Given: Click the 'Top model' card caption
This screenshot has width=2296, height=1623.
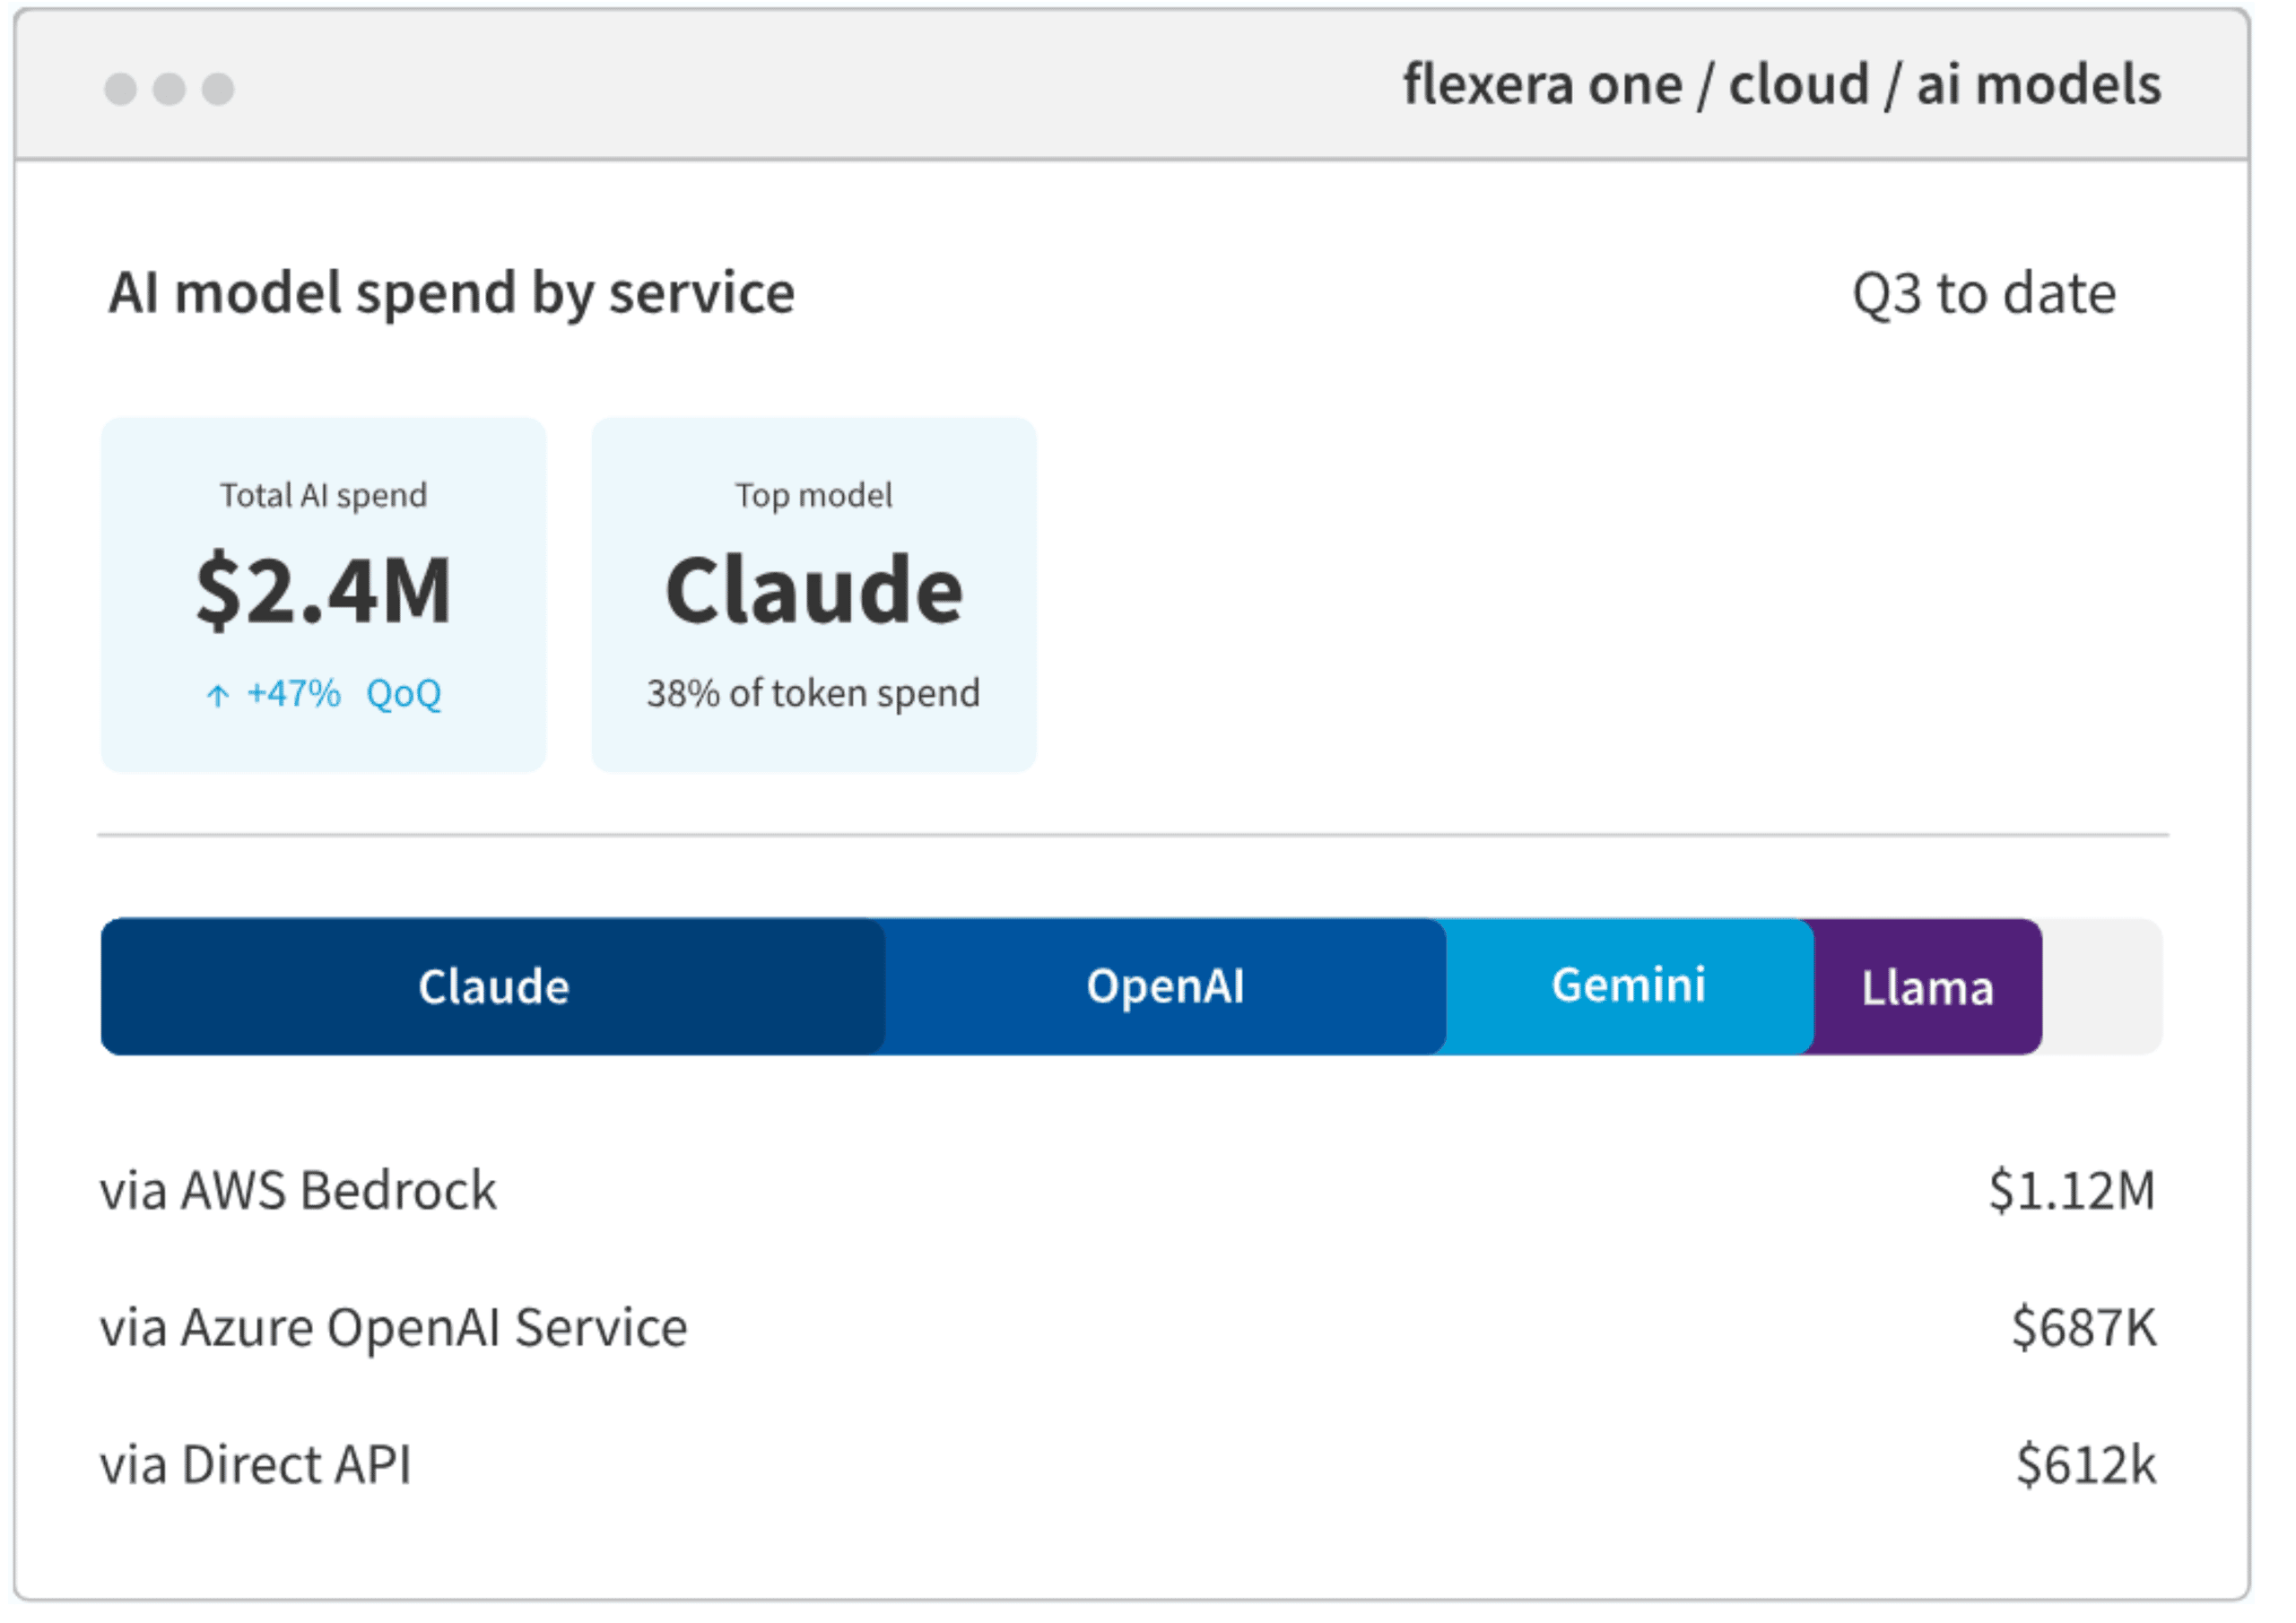Looking at the screenshot, I should pos(814,496).
